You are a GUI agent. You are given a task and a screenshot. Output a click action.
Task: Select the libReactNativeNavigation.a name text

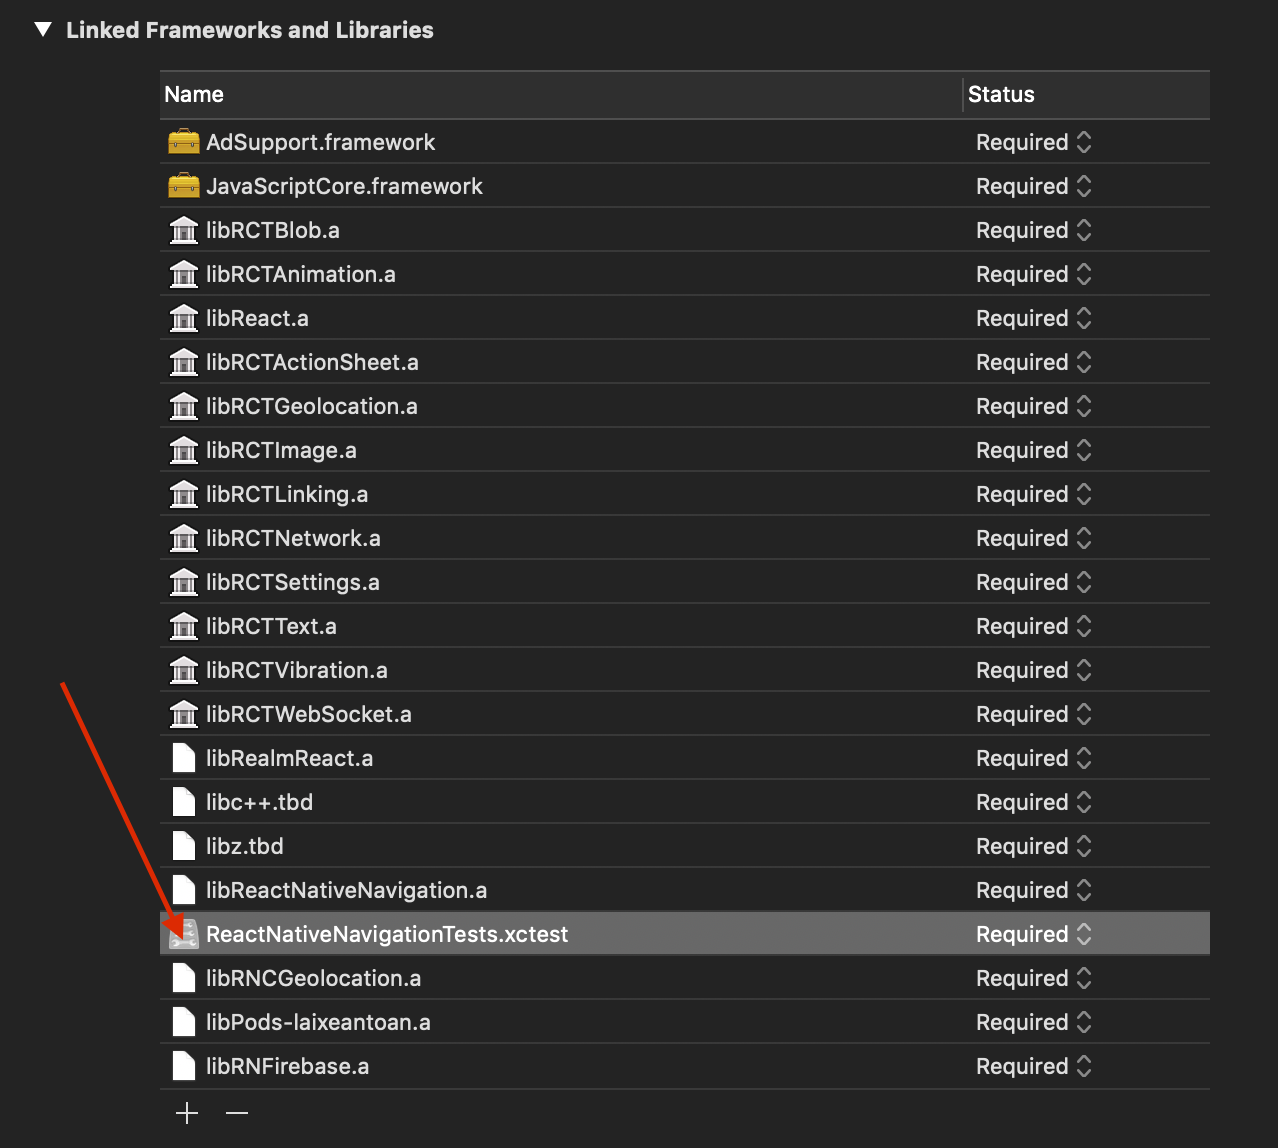pyautogui.click(x=347, y=890)
